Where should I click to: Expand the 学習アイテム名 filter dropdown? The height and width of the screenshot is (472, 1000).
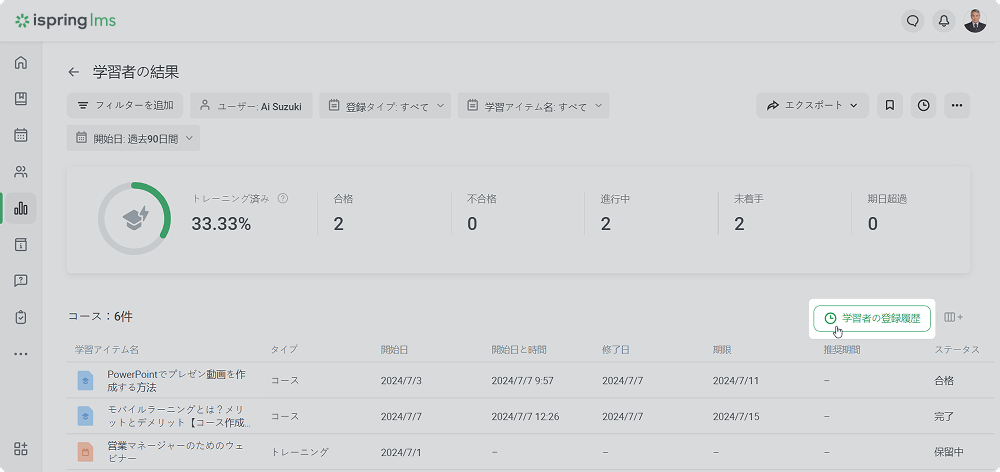pyautogui.click(x=533, y=105)
